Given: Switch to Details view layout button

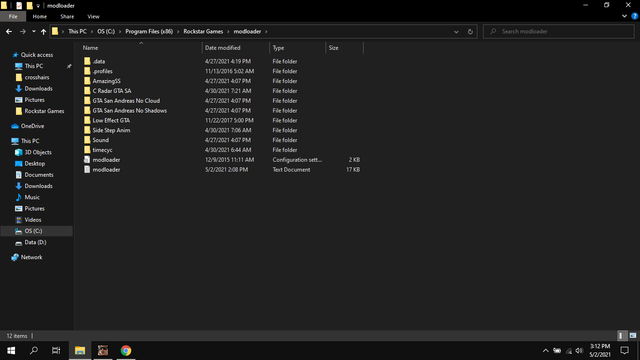Looking at the screenshot, I should point(621,336).
